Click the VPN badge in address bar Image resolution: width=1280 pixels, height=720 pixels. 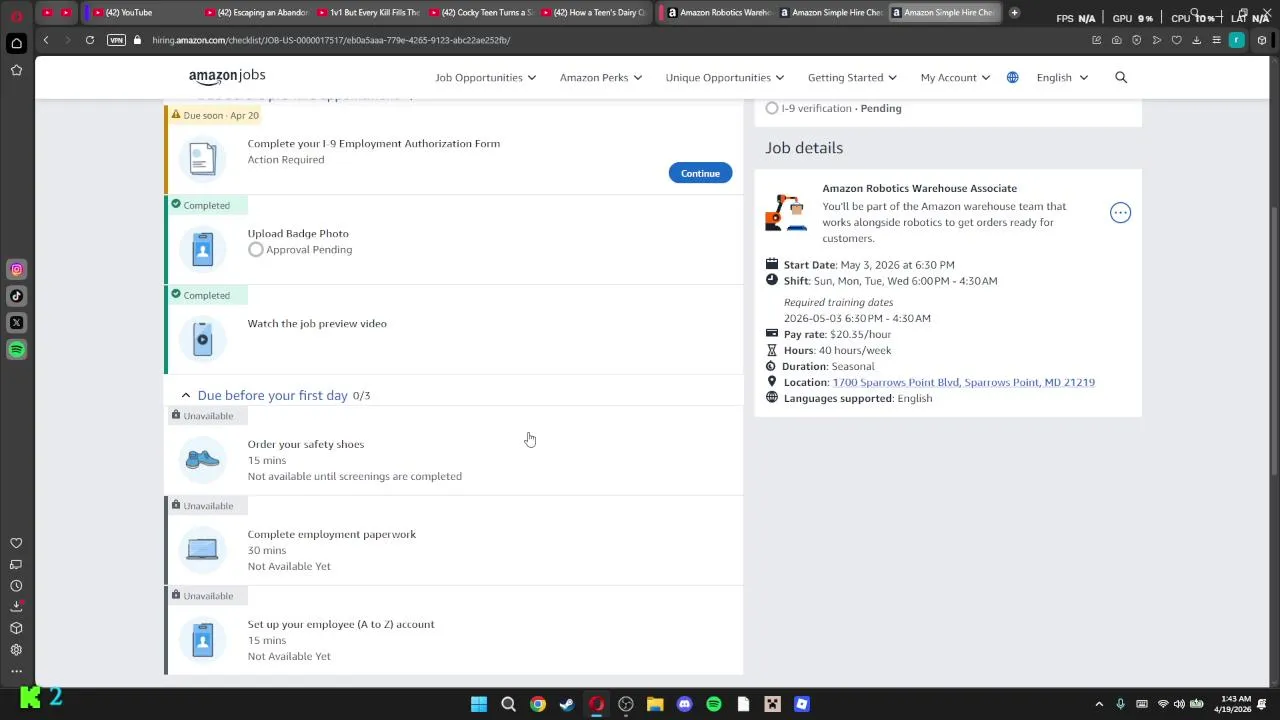116,40
